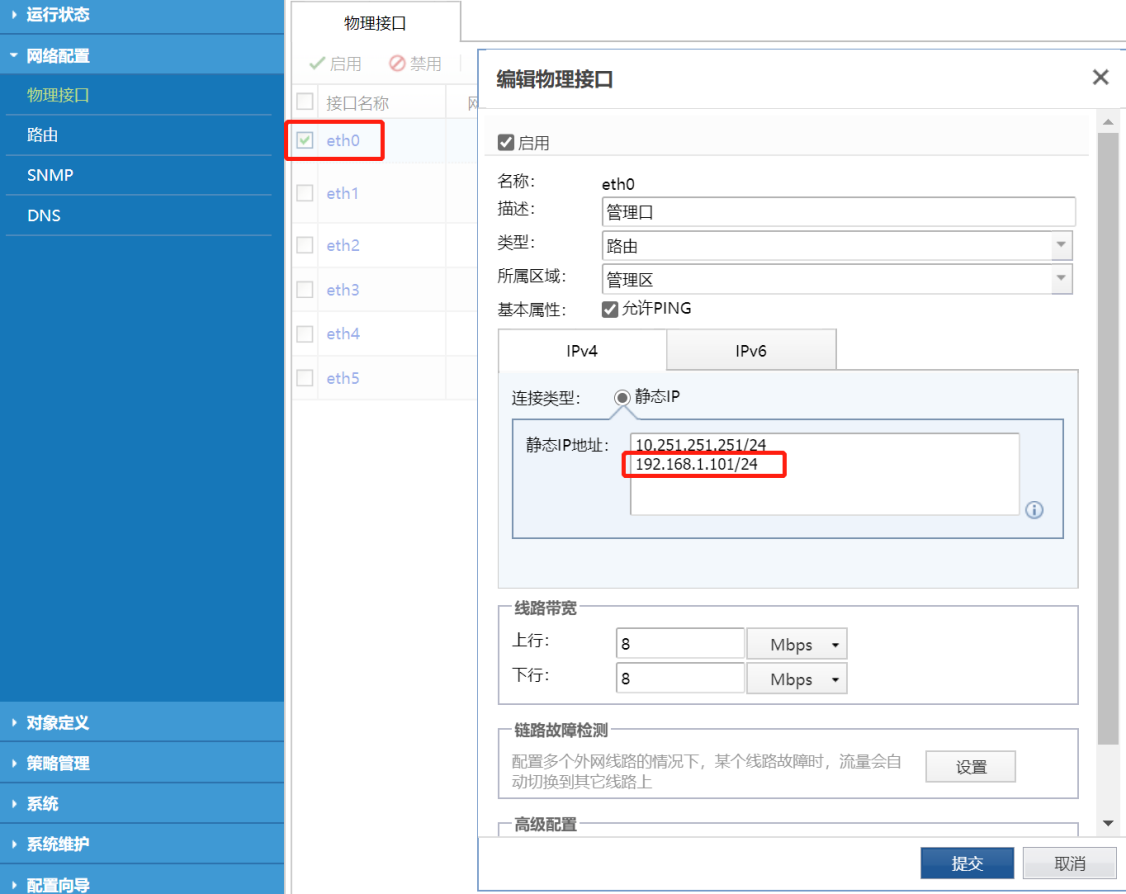Open the 类型 dropdown showing 路由

point(1063,245)
